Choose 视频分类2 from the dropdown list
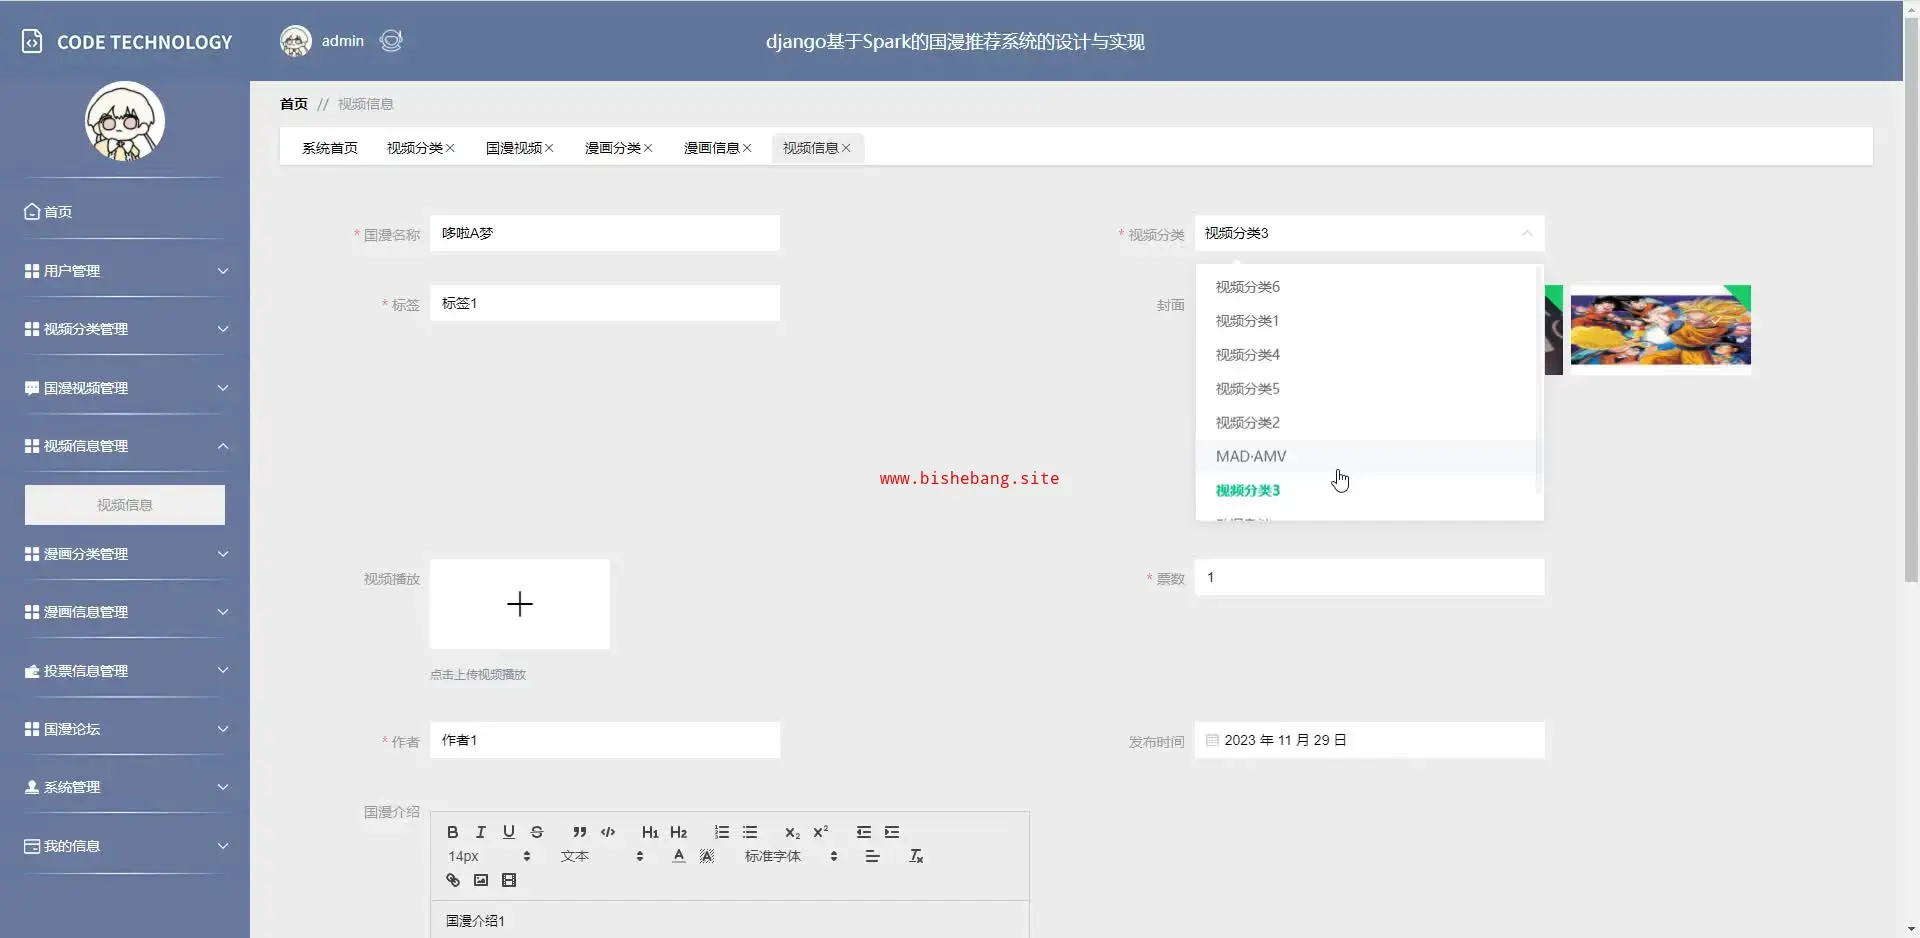 tap(1366, 423)
